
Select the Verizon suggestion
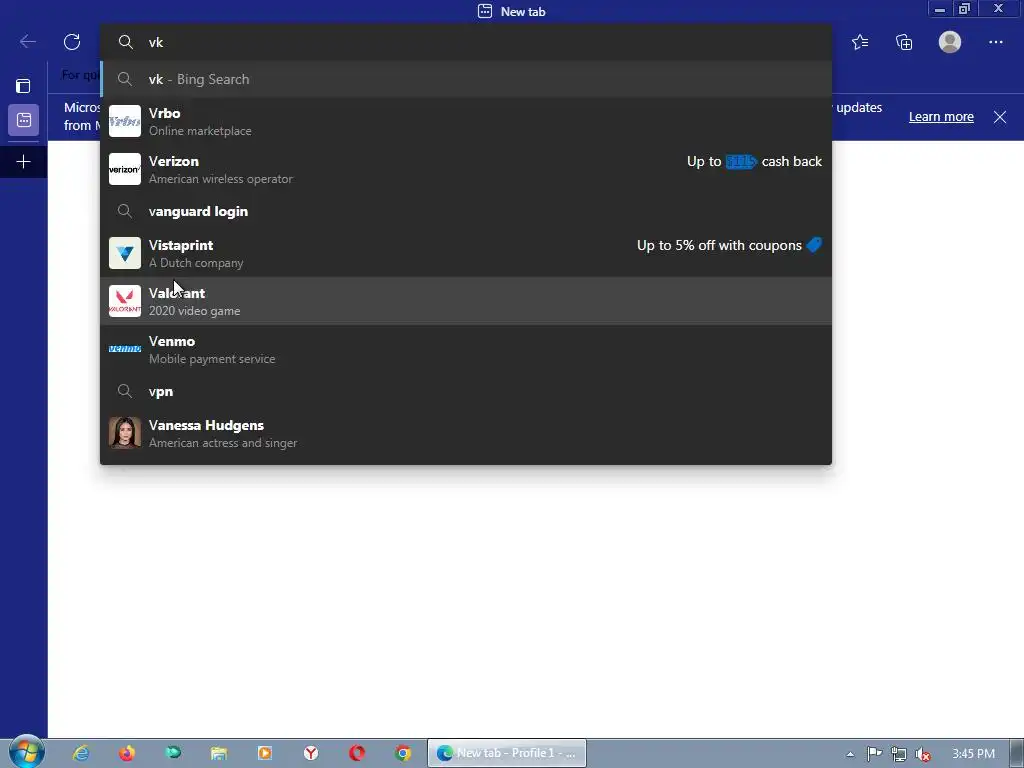pyautogui.click(x=466, y=169)
